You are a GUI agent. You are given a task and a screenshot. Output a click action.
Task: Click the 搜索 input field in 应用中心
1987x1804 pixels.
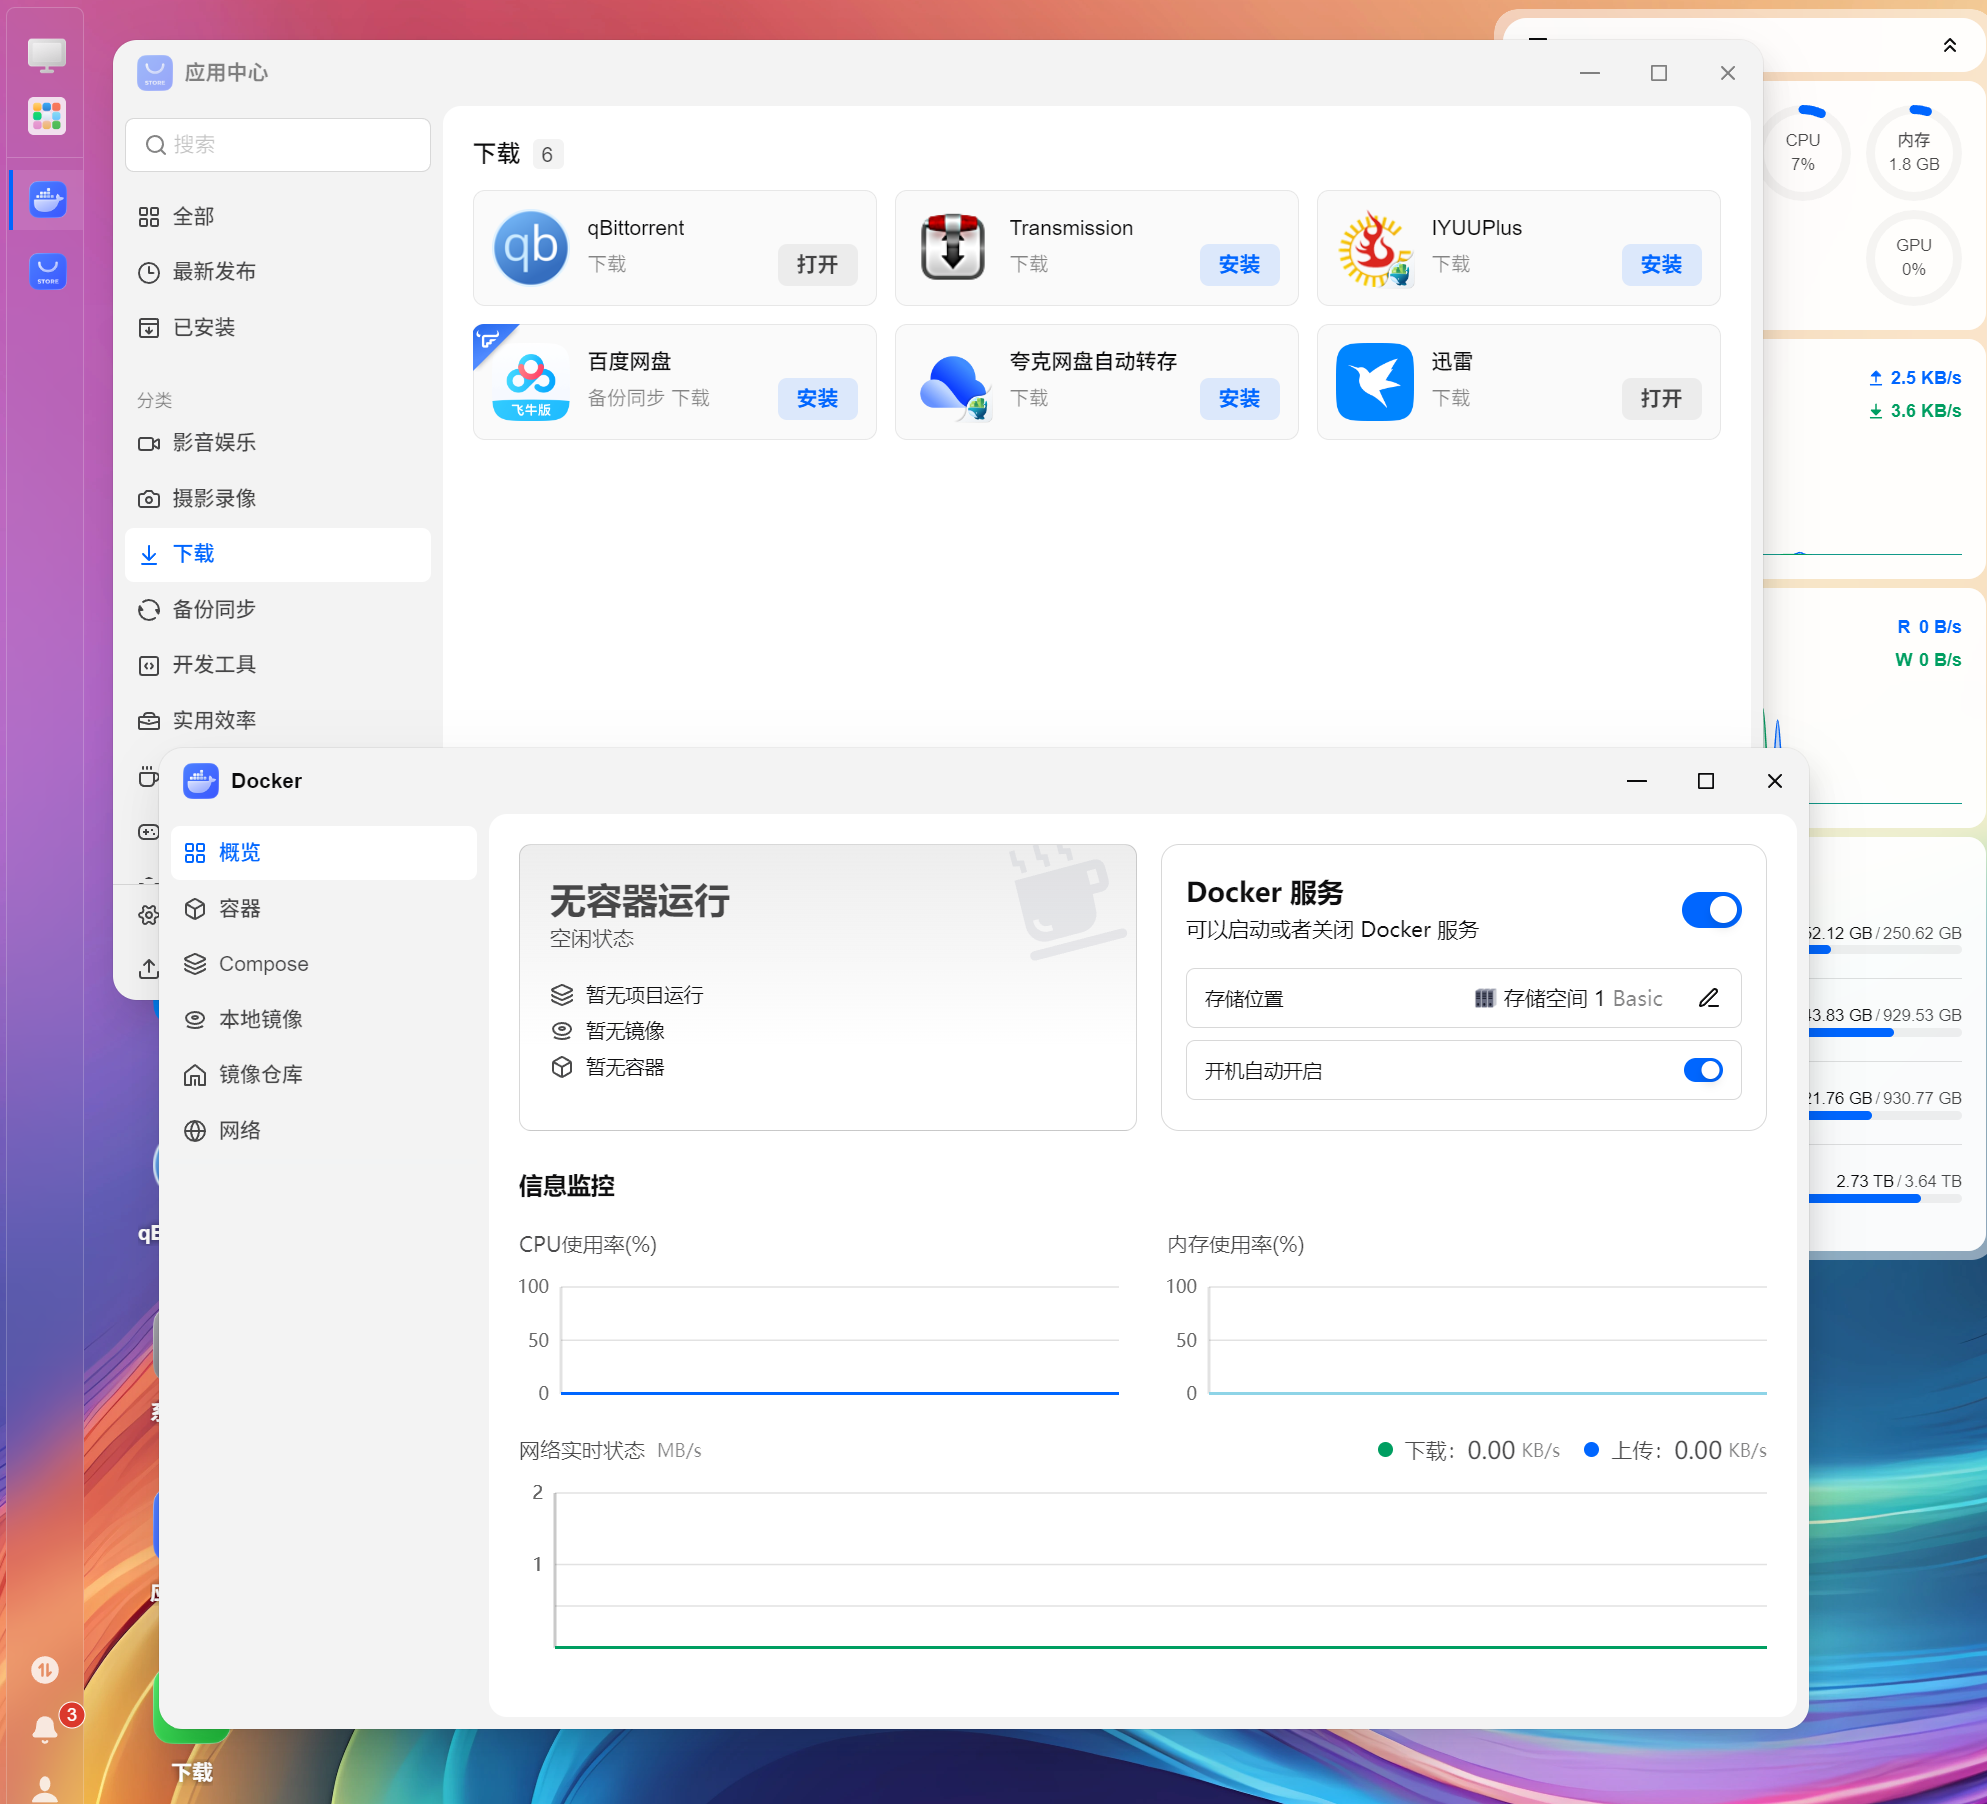pyautogui.click(x=278, y=145)
